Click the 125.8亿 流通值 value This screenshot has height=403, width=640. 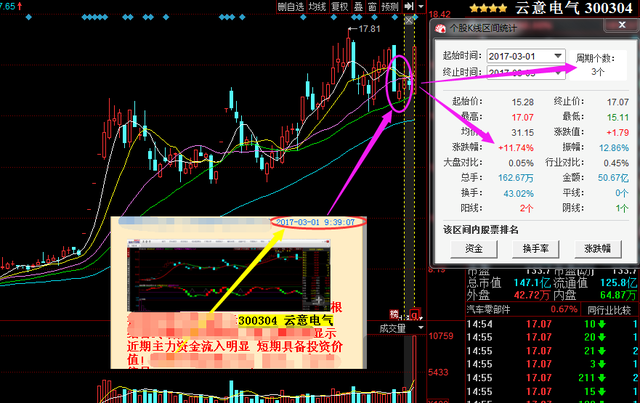[x=618, y=283]
